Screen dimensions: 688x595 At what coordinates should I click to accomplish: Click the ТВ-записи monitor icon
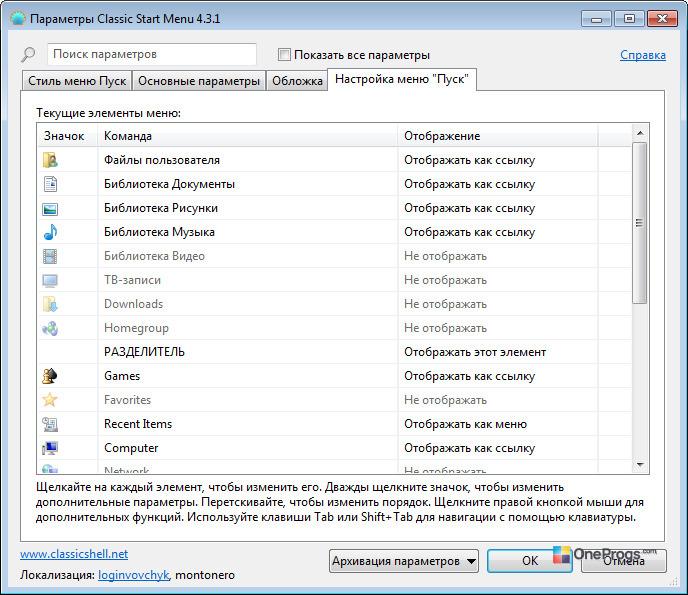[50, 280]
